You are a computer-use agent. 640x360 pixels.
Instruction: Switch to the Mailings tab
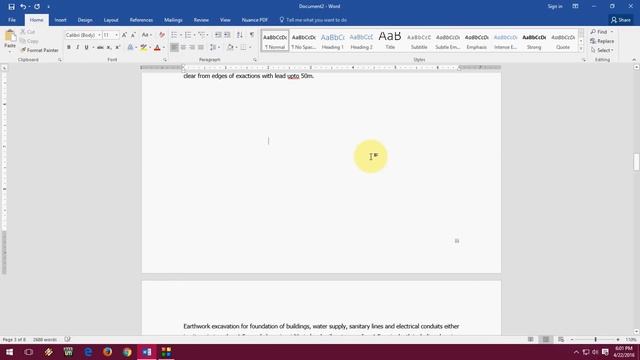click(173, 20)
